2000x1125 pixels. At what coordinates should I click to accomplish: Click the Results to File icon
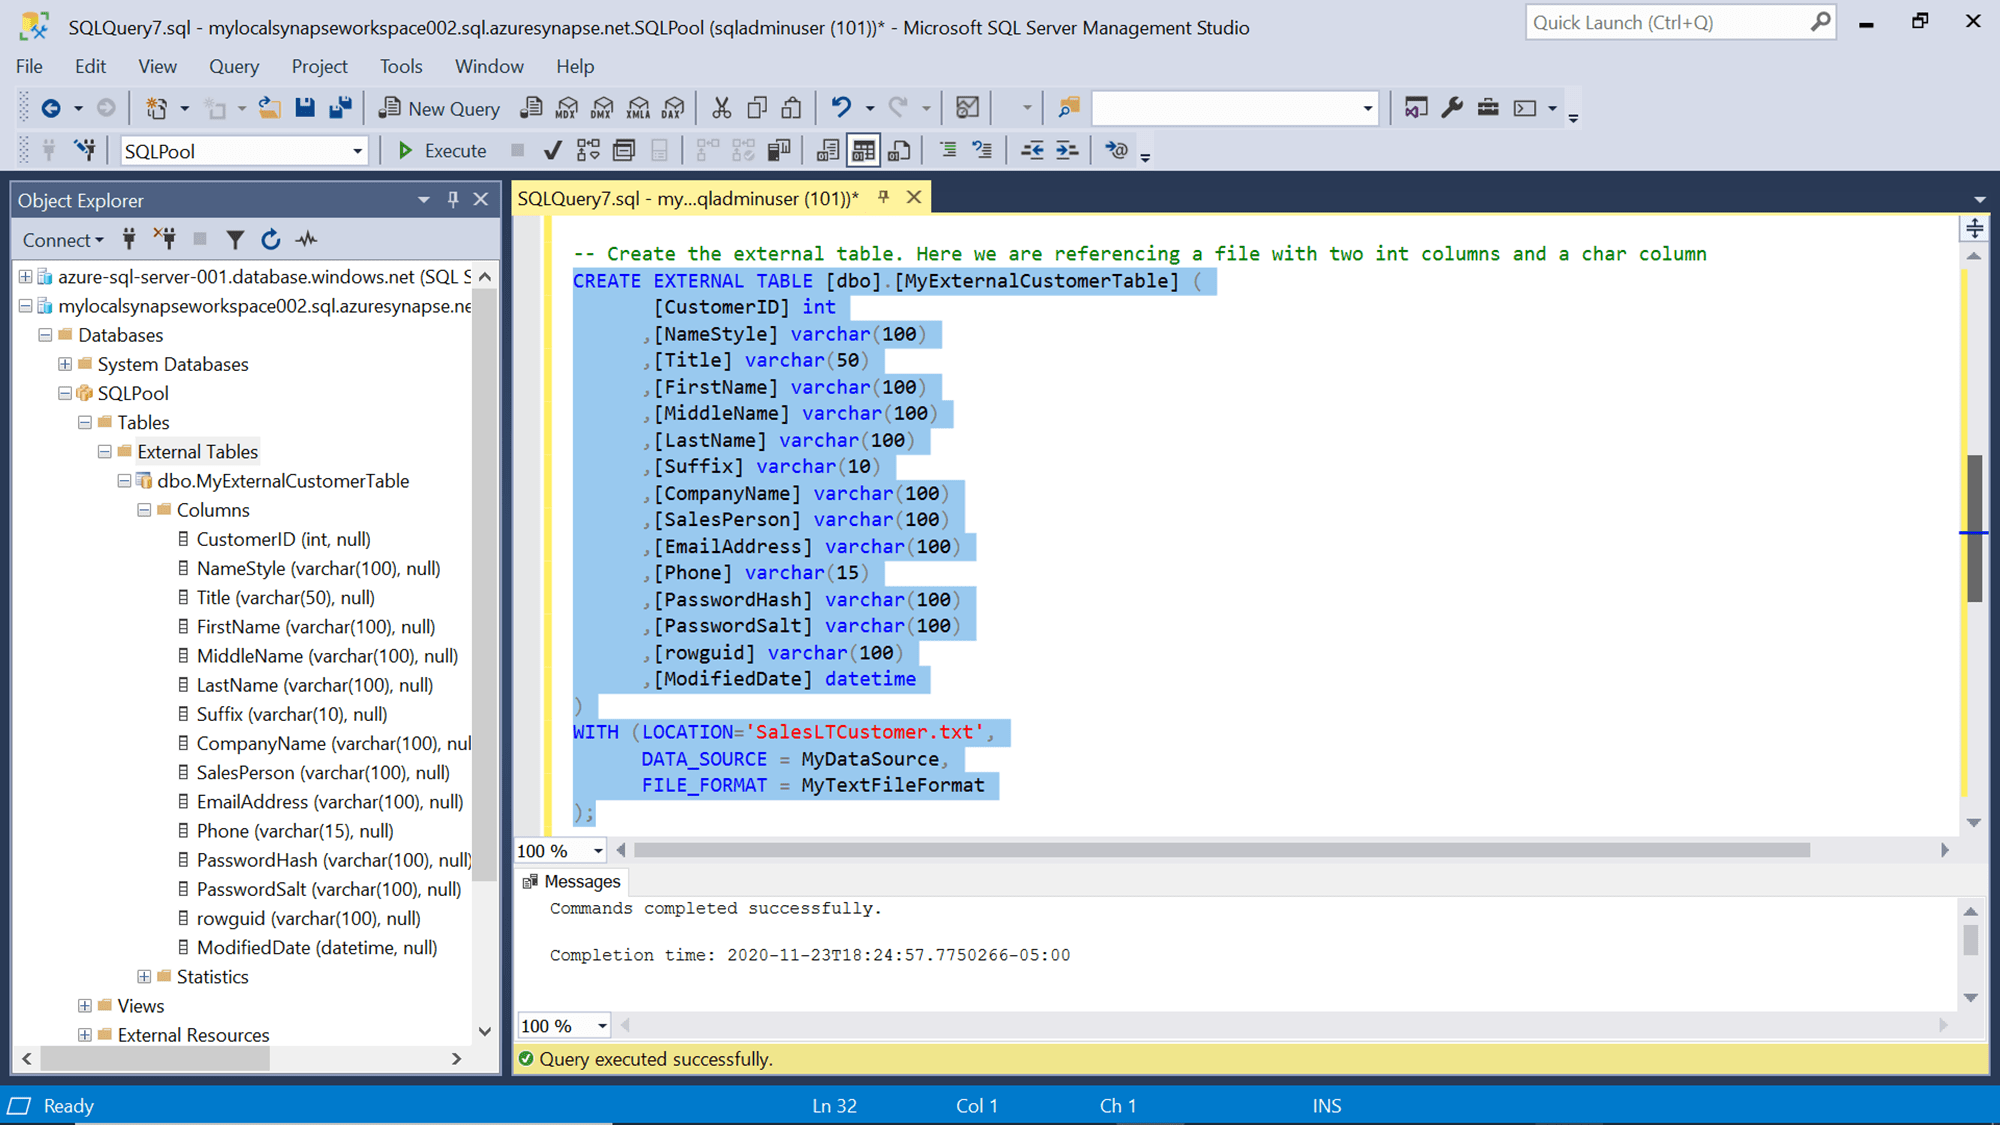tap(899, 150)
